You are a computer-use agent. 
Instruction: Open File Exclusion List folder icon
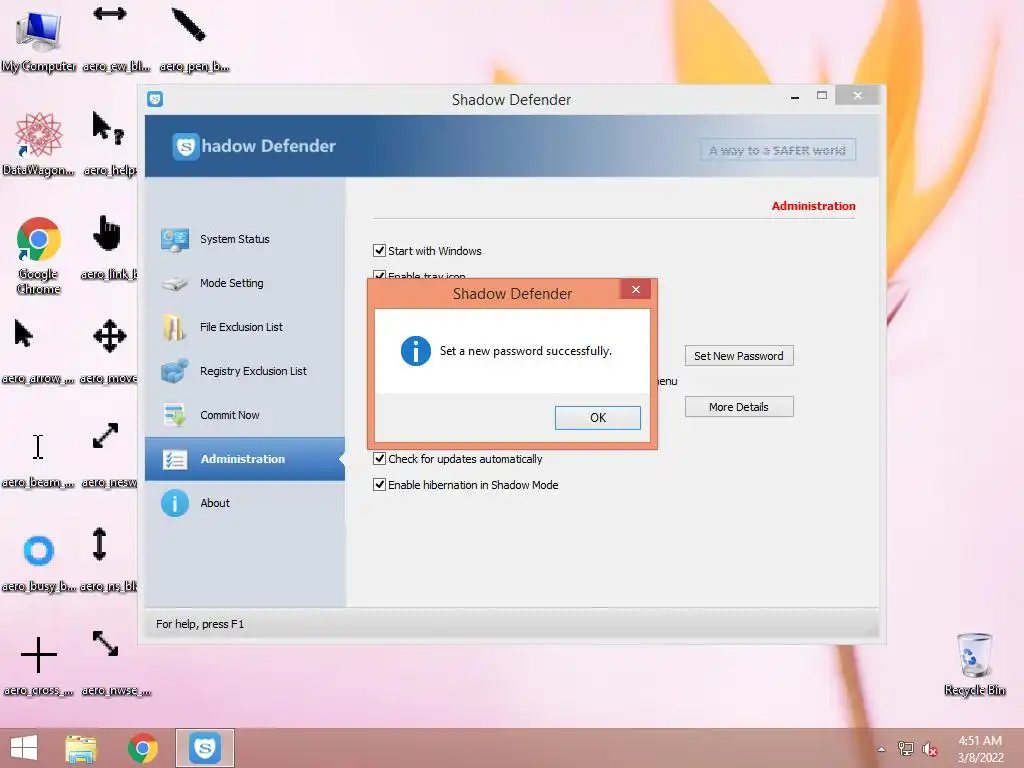(174, 327)
